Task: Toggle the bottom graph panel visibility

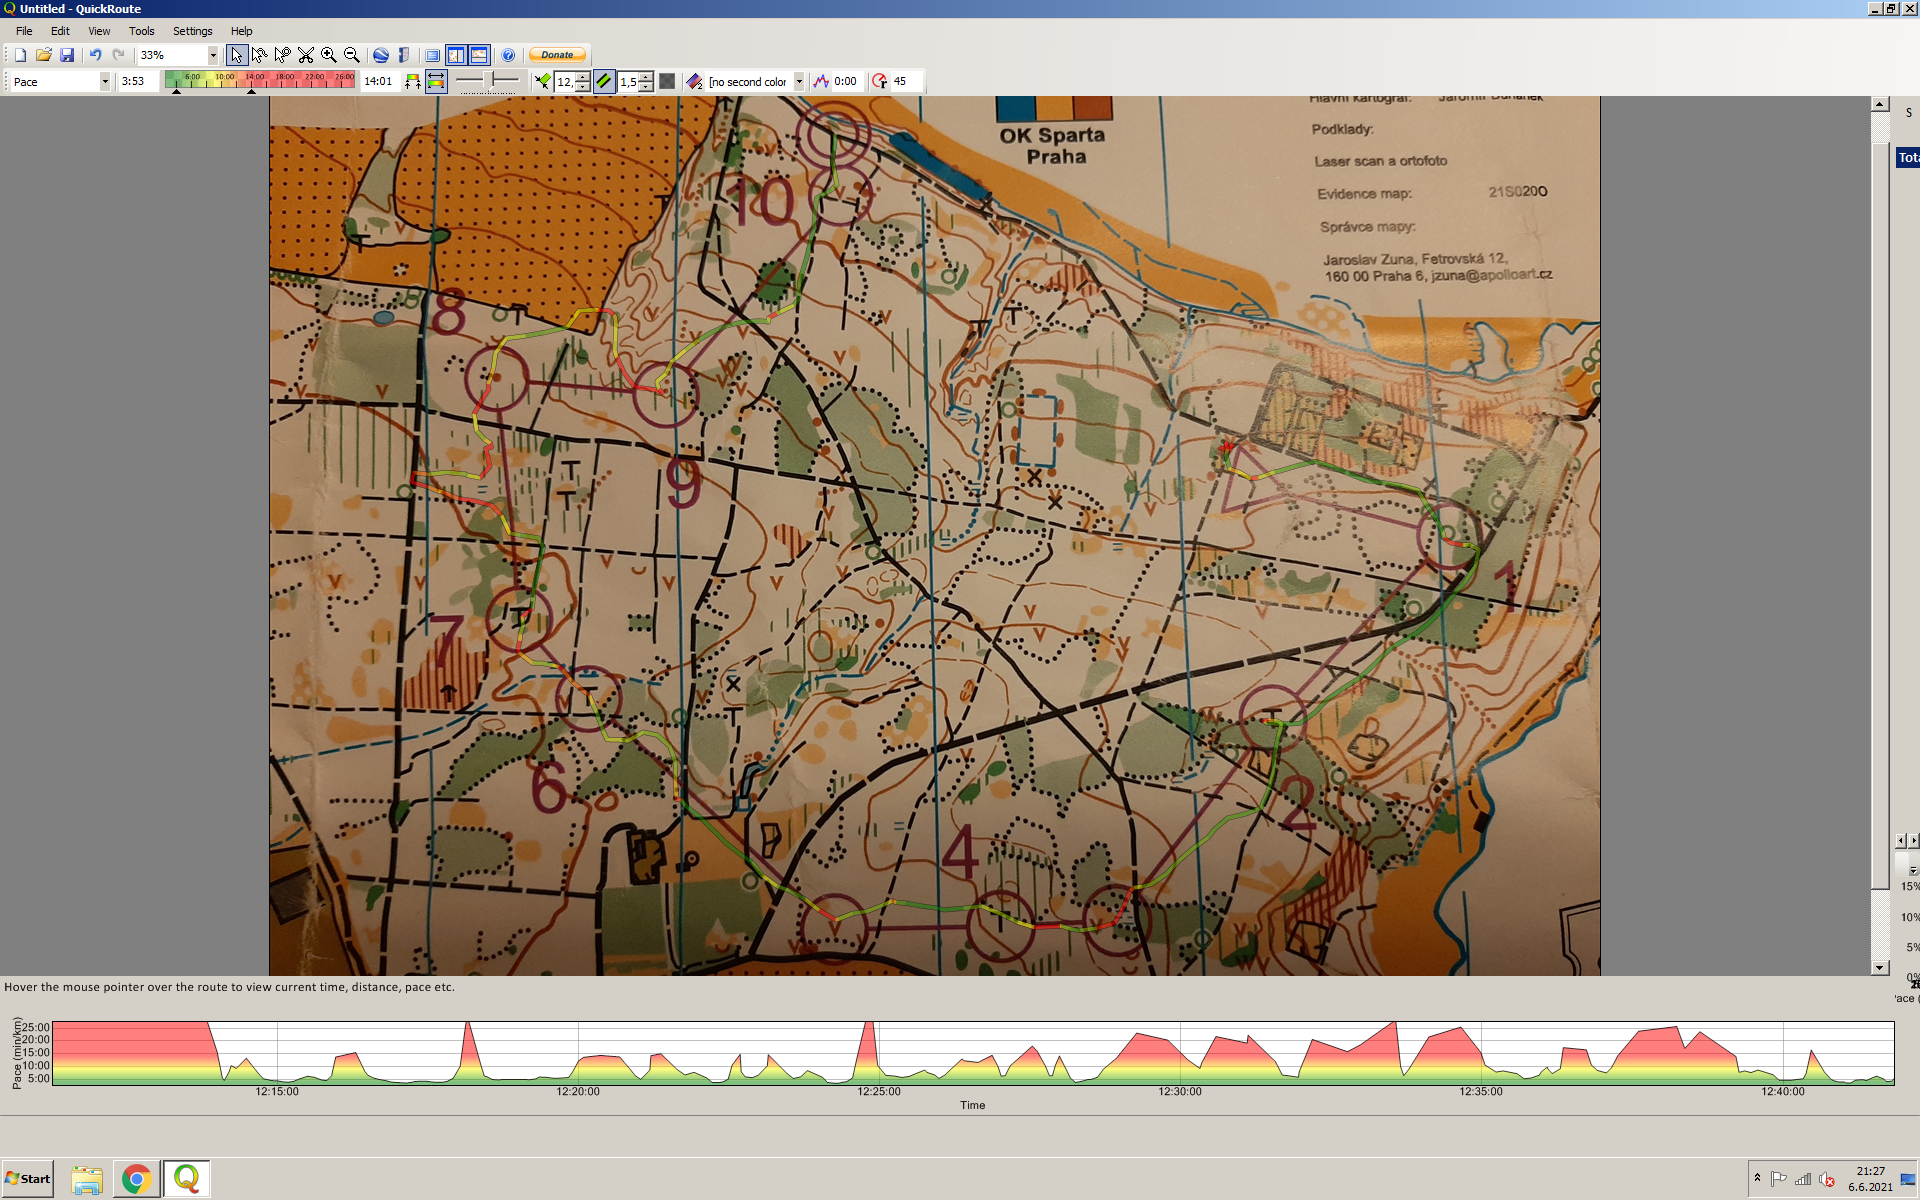Action: 479,55
